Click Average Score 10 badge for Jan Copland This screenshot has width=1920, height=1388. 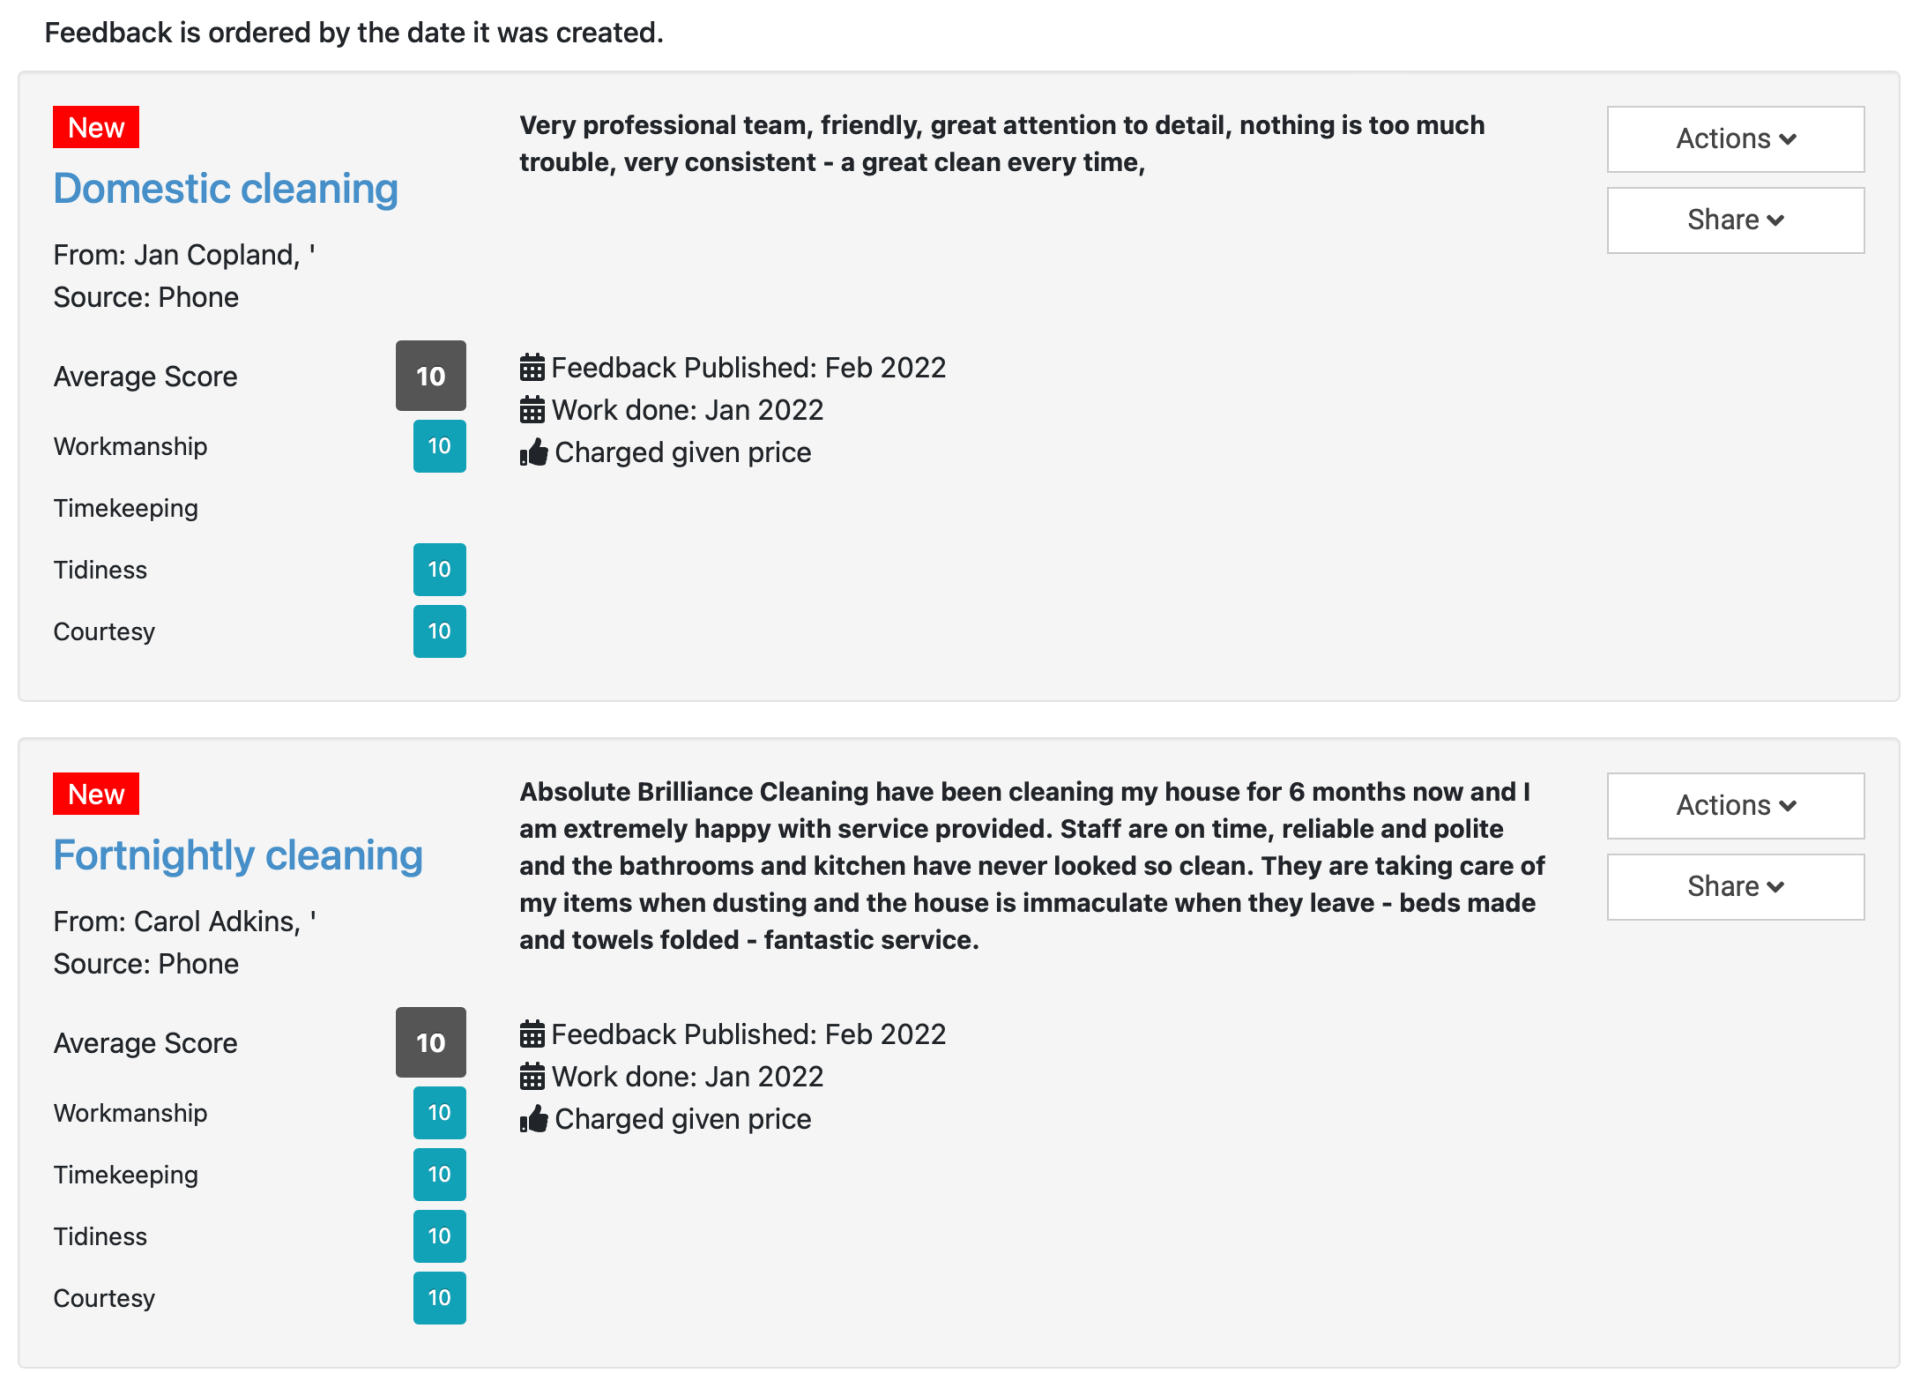click(431, 376)
